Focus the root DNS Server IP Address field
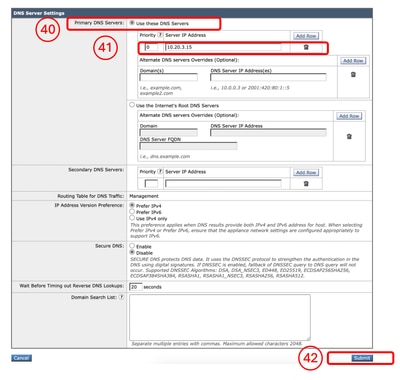This screenshot has height=380, width=400. pyautogui.click(x=268, y=133)
